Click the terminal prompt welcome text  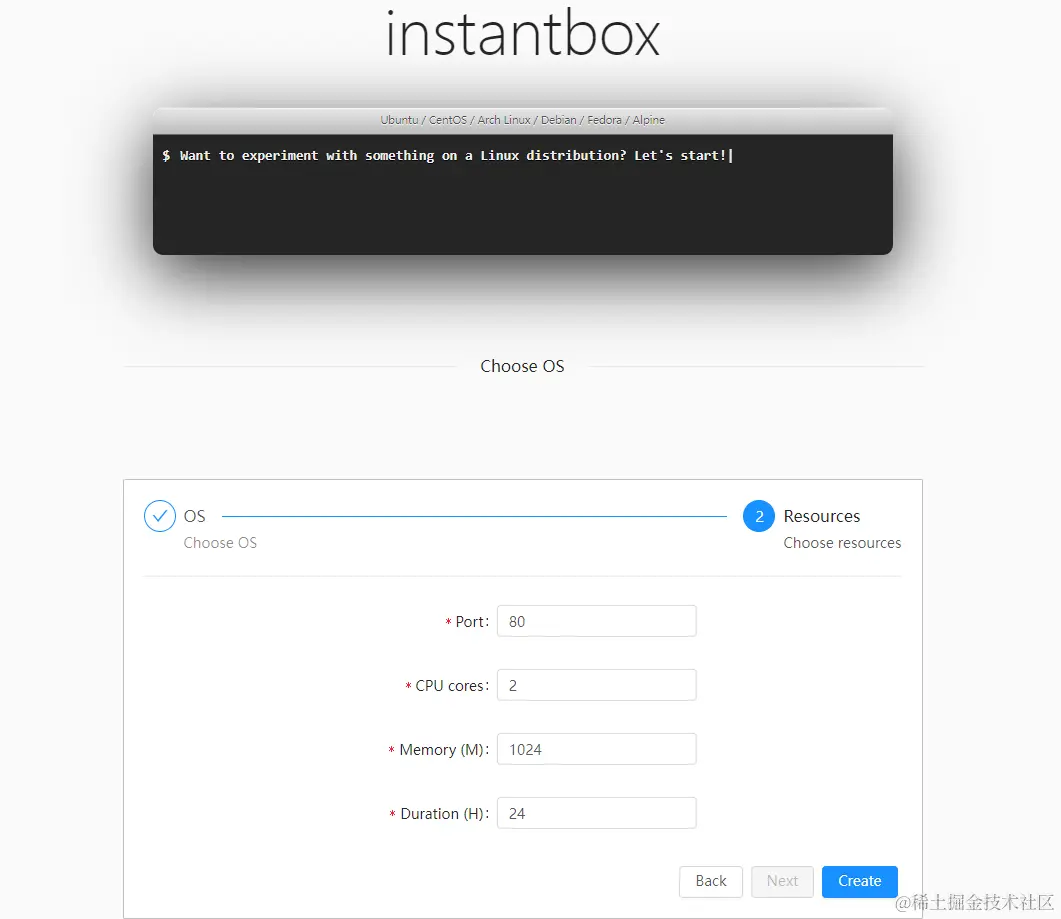[x=452, y=156]
